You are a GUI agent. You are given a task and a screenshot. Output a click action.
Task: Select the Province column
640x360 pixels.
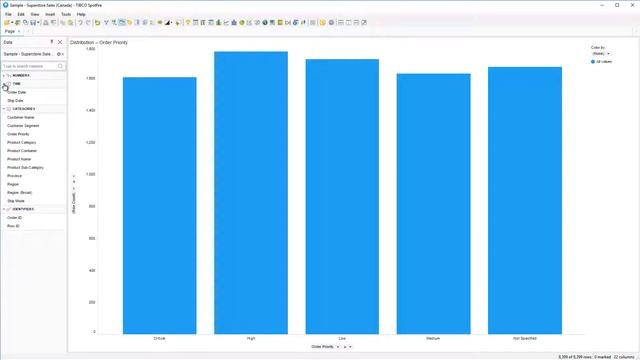(x=14, y=176)
